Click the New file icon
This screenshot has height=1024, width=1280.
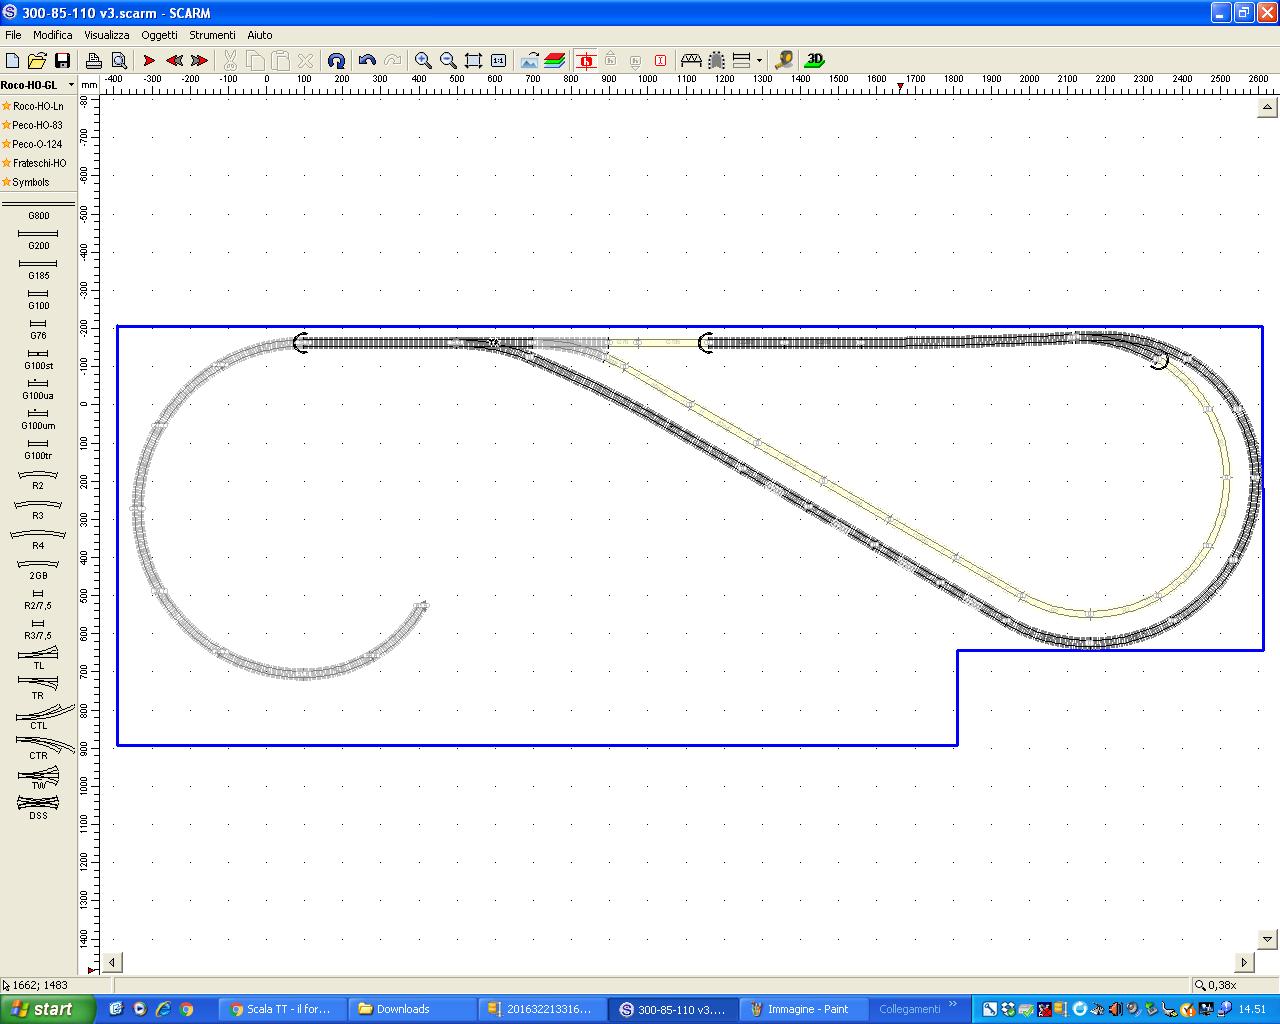pos(13,60)
